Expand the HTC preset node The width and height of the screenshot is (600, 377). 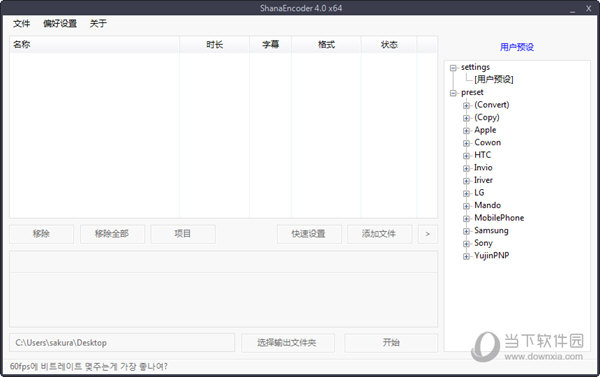coord(466,156)
